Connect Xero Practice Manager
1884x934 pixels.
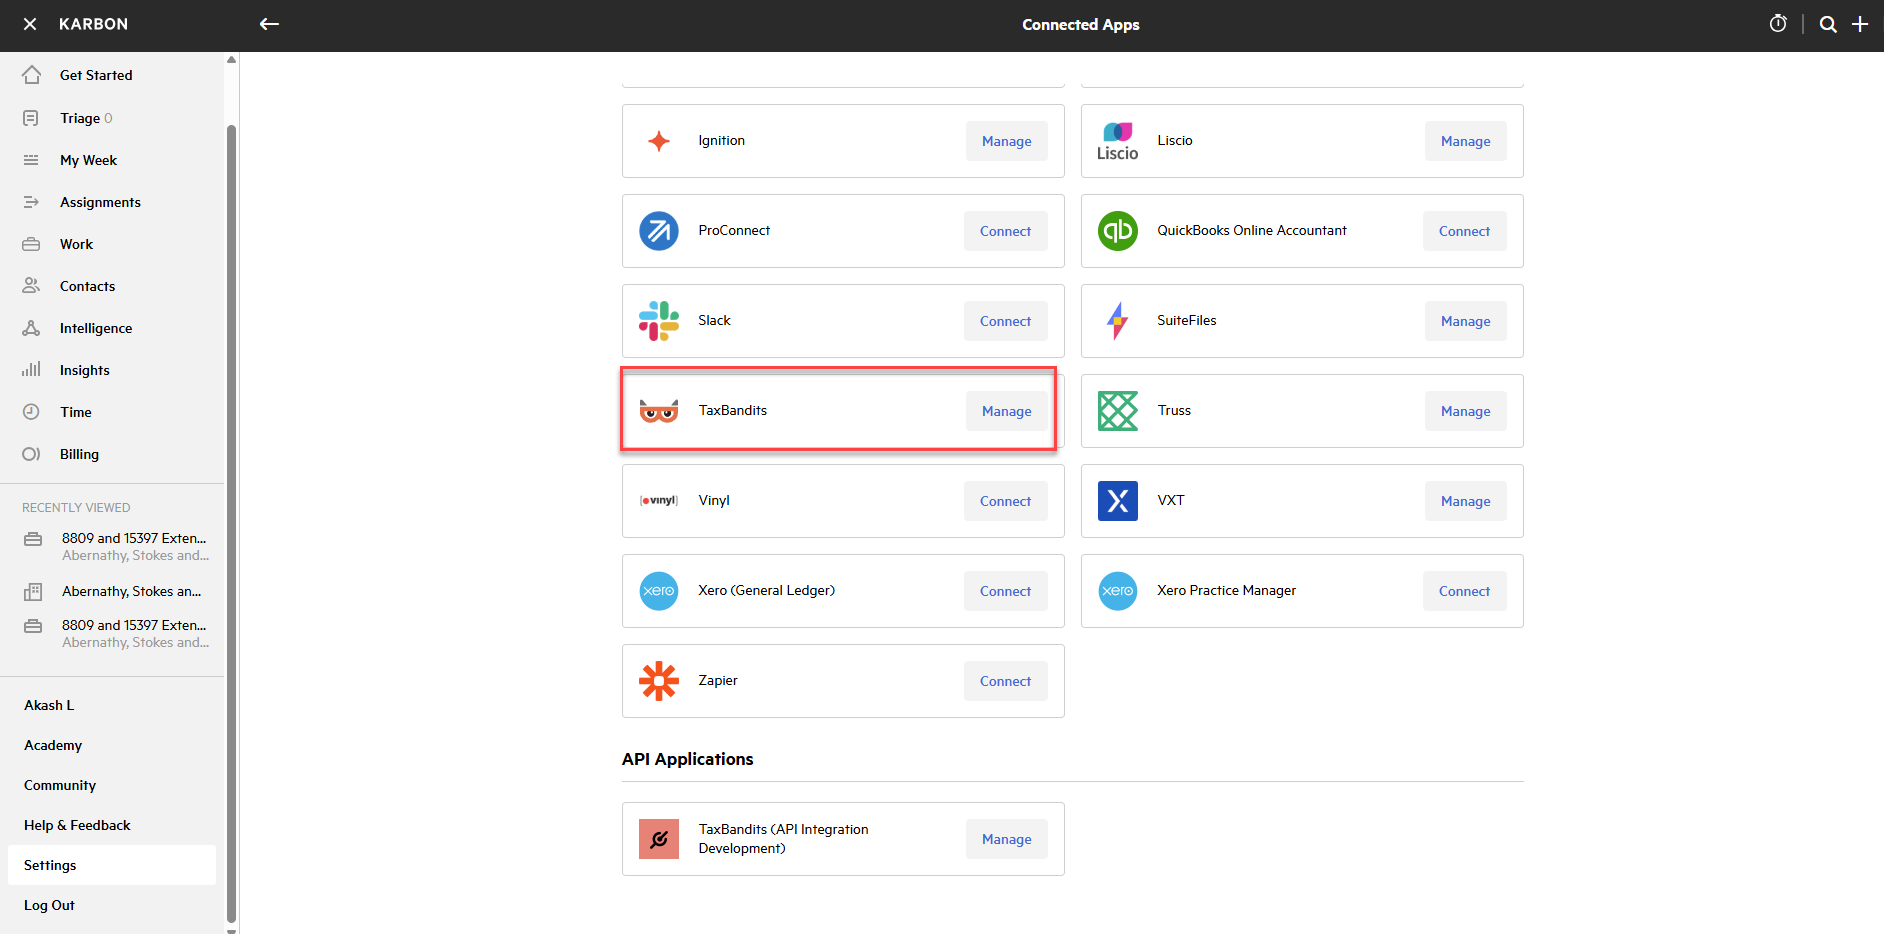[x=1465, y=591]
